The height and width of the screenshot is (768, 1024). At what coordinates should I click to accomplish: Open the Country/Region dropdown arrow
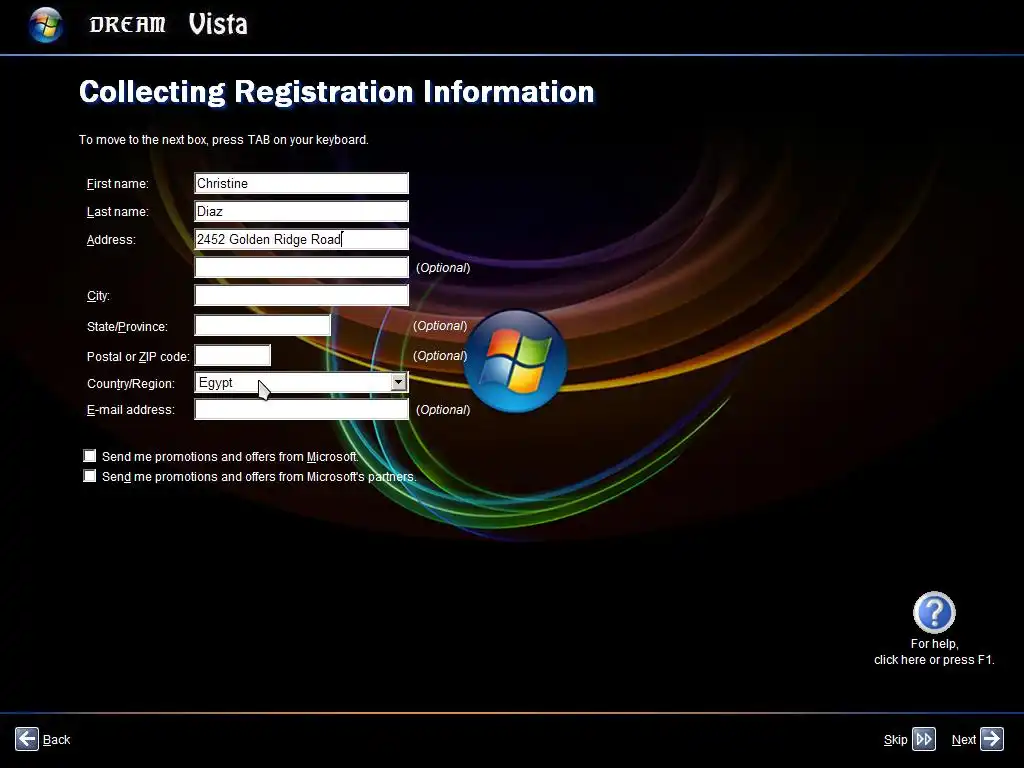tap(398, 382)
